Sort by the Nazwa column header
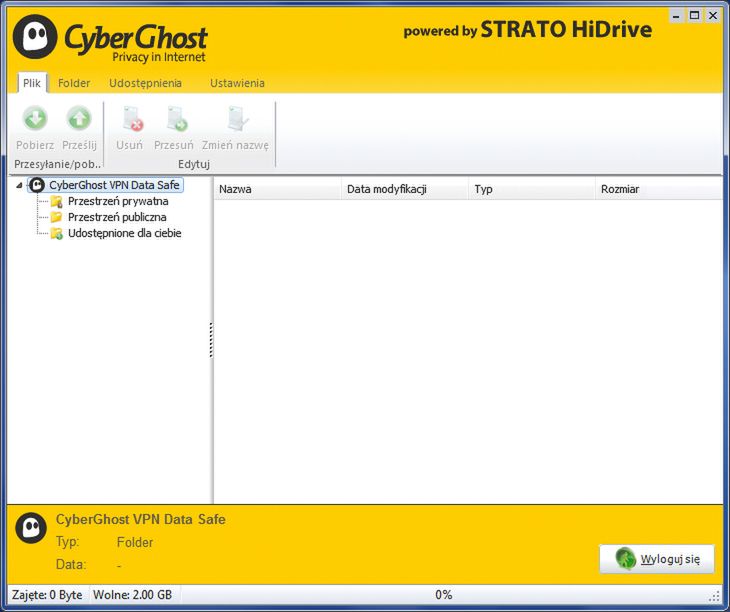Image resolution: width=730 pixels, height=612 pixels. coord(277,189)
